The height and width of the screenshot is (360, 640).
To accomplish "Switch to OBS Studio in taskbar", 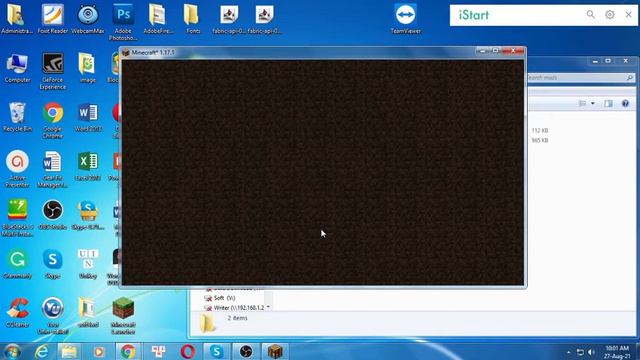I will point(246,351).
